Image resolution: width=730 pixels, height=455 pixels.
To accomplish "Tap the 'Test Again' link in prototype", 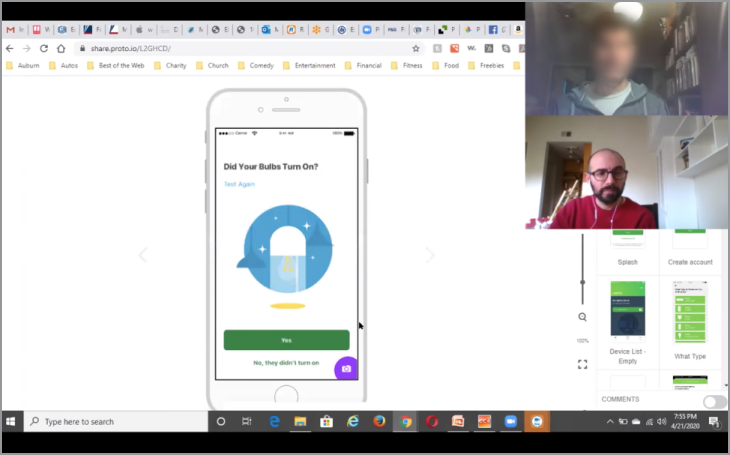I will pos(239,184).
